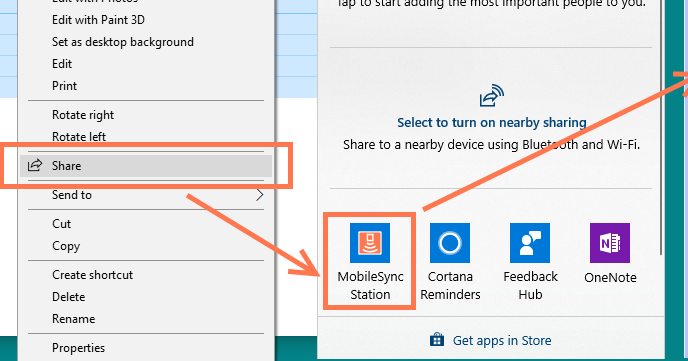Image resolution: width=688 pixels, height=361 pixels.
Task: Select Share in the context menu
Action: (146, 166)
